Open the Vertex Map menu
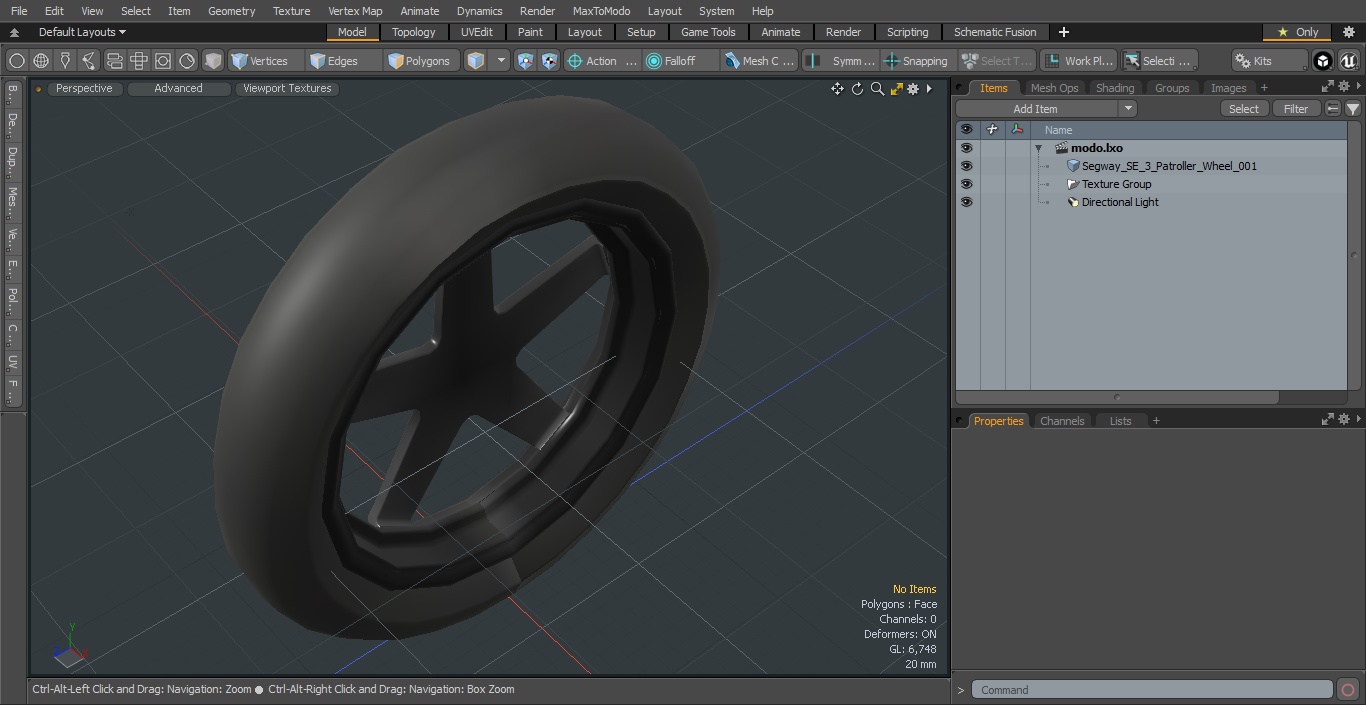Image resolution: width=1366 pixels, height=705 pixels. click(355, 11)
